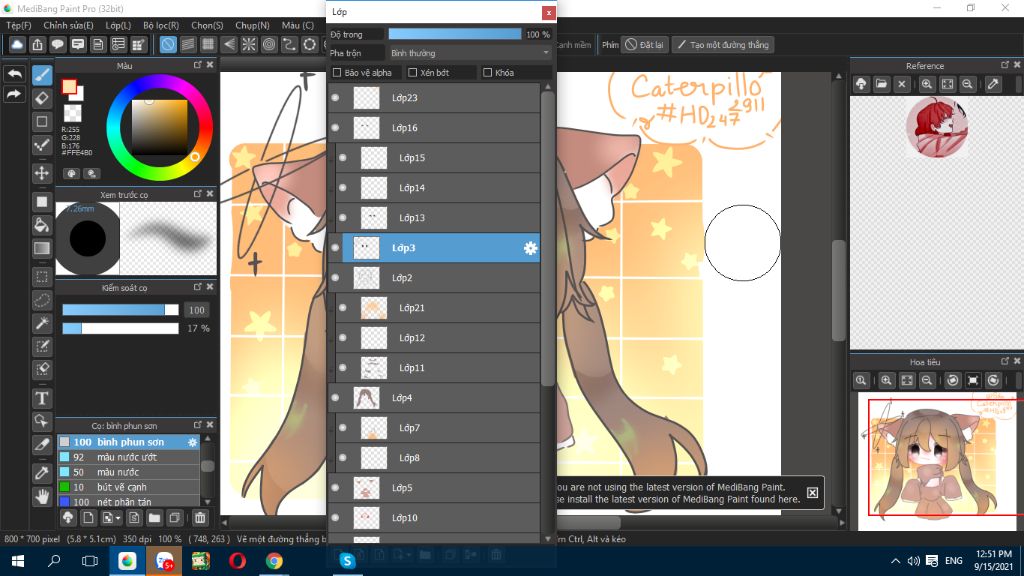
Task: Hide layer Lớp4
Action: (x=336, y=398)
